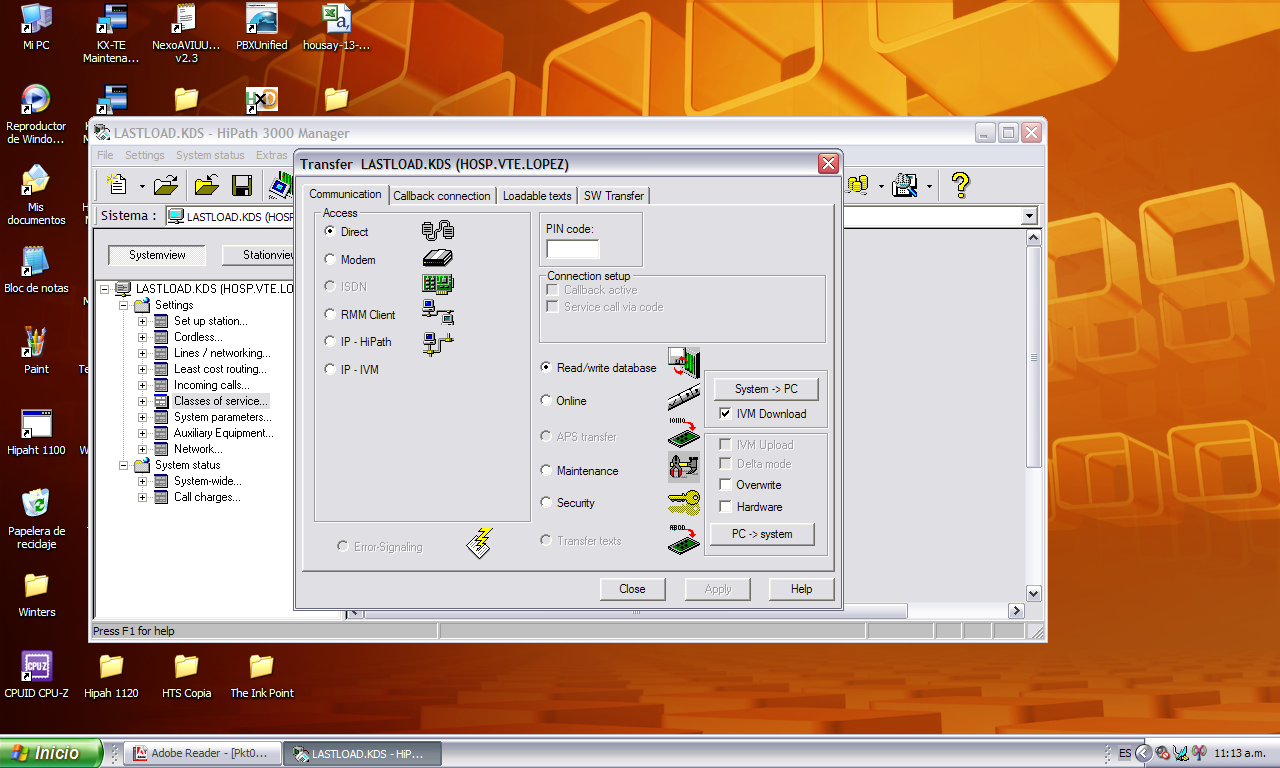Open the Sistema combo box dropdown
Image resolution: width=1280 pixels, height=768 pixels.
(x=1029, y=216)
